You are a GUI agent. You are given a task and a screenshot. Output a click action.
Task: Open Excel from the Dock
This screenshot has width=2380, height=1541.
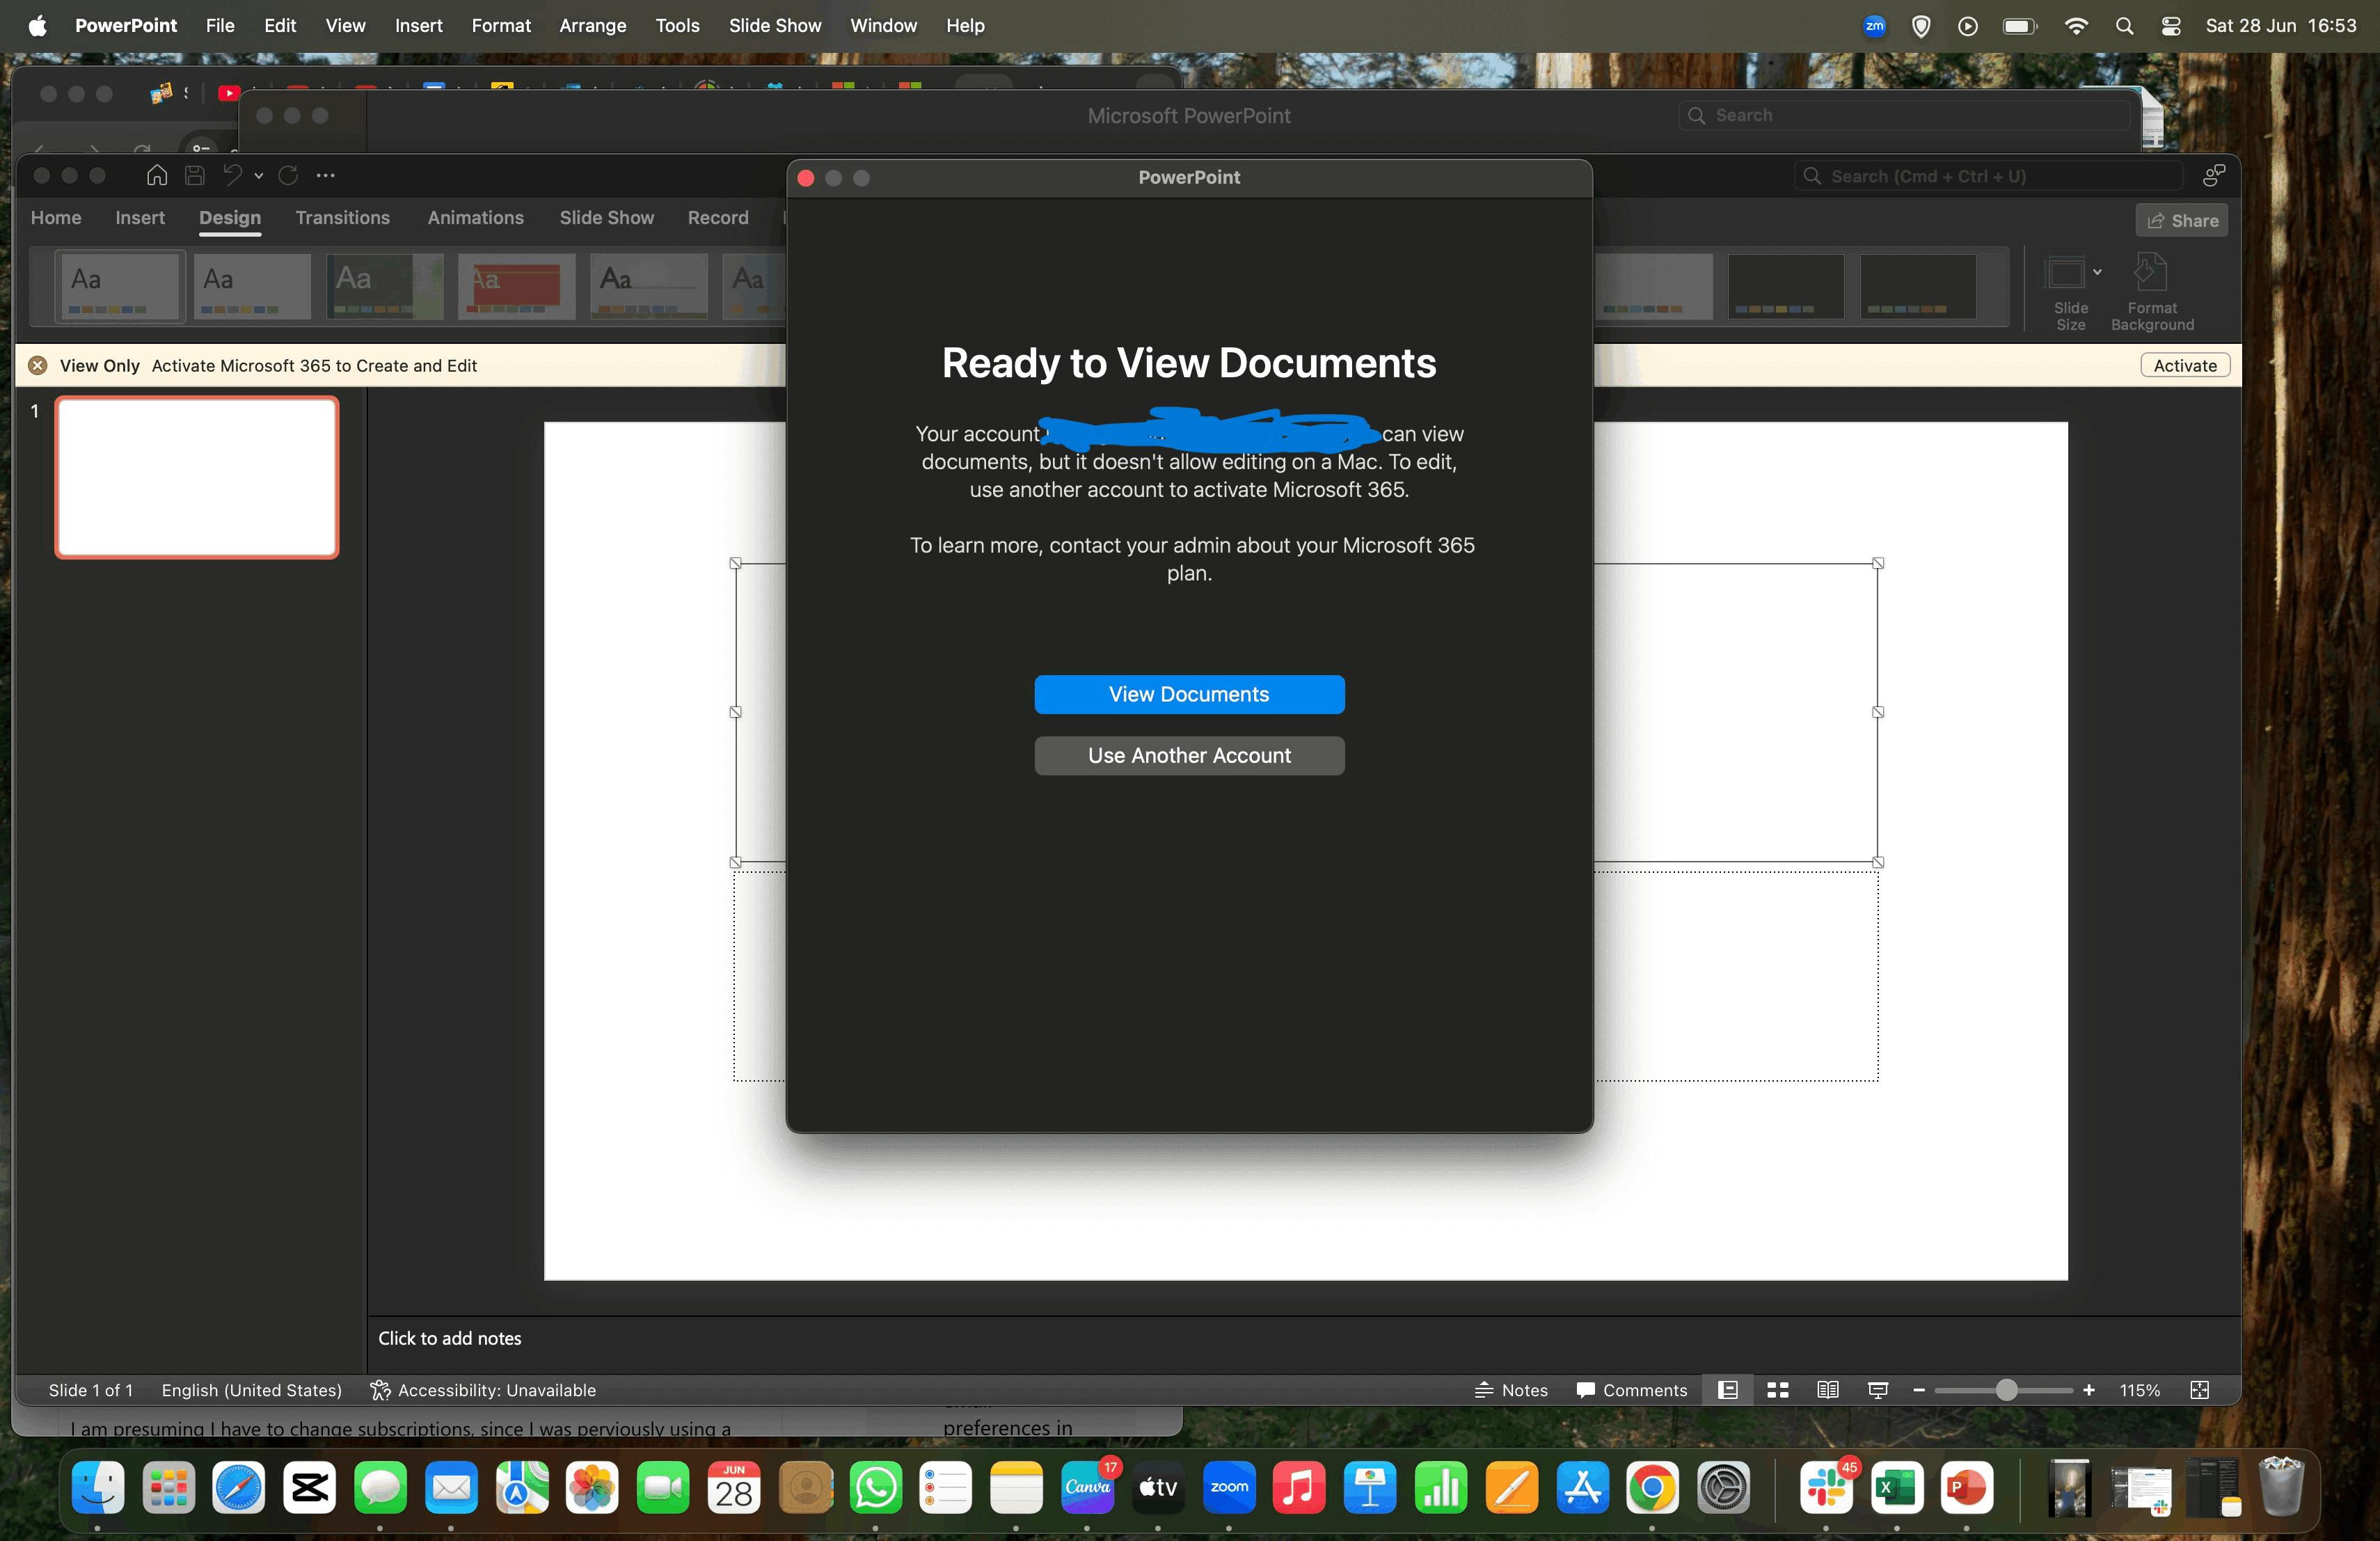click(1897, 1487)
